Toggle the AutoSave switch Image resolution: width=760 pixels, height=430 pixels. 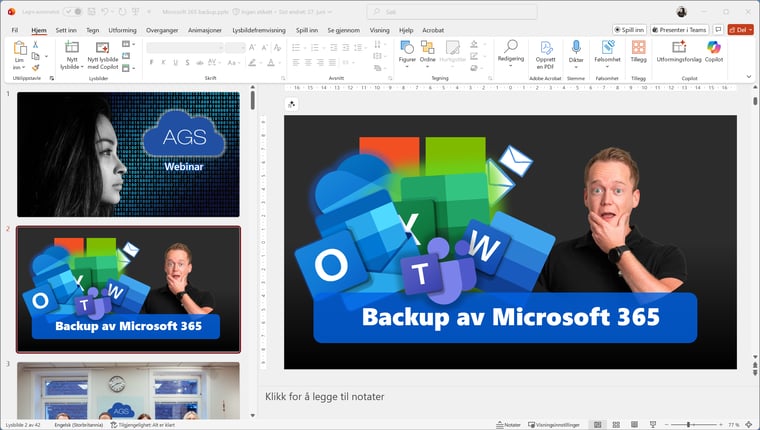[x=73, y=12]
